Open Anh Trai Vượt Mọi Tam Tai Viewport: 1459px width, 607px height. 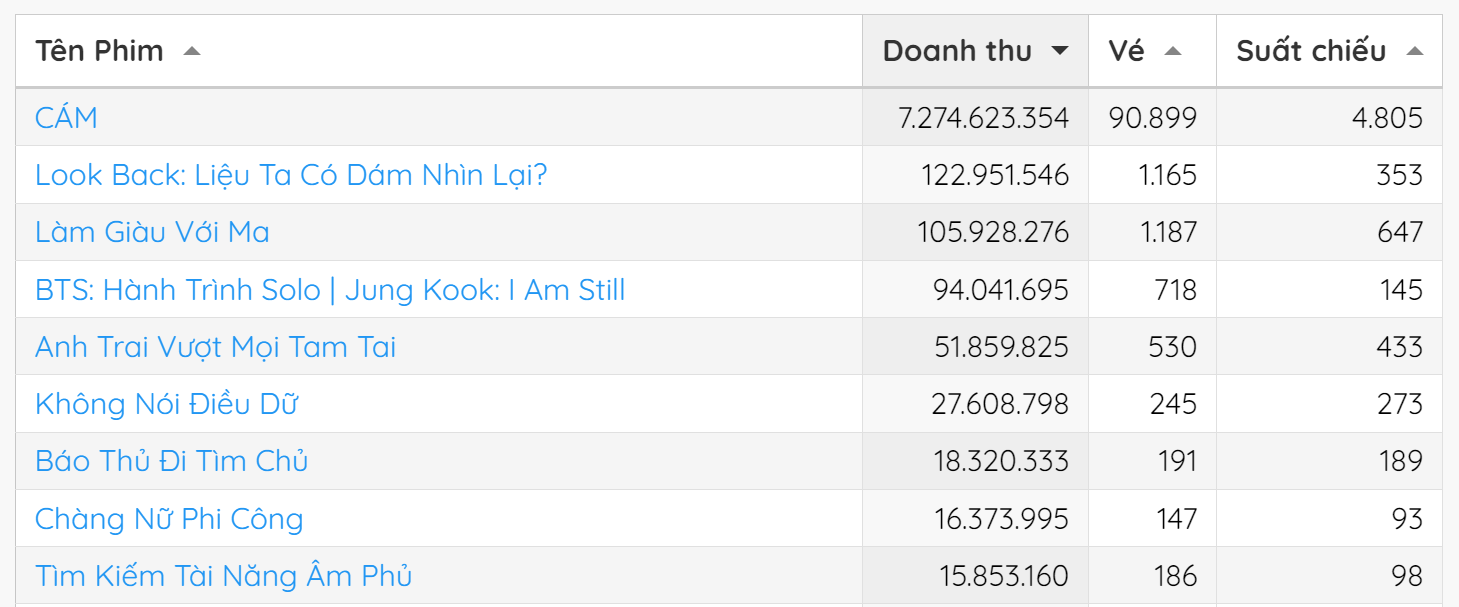tap(215, 346)
